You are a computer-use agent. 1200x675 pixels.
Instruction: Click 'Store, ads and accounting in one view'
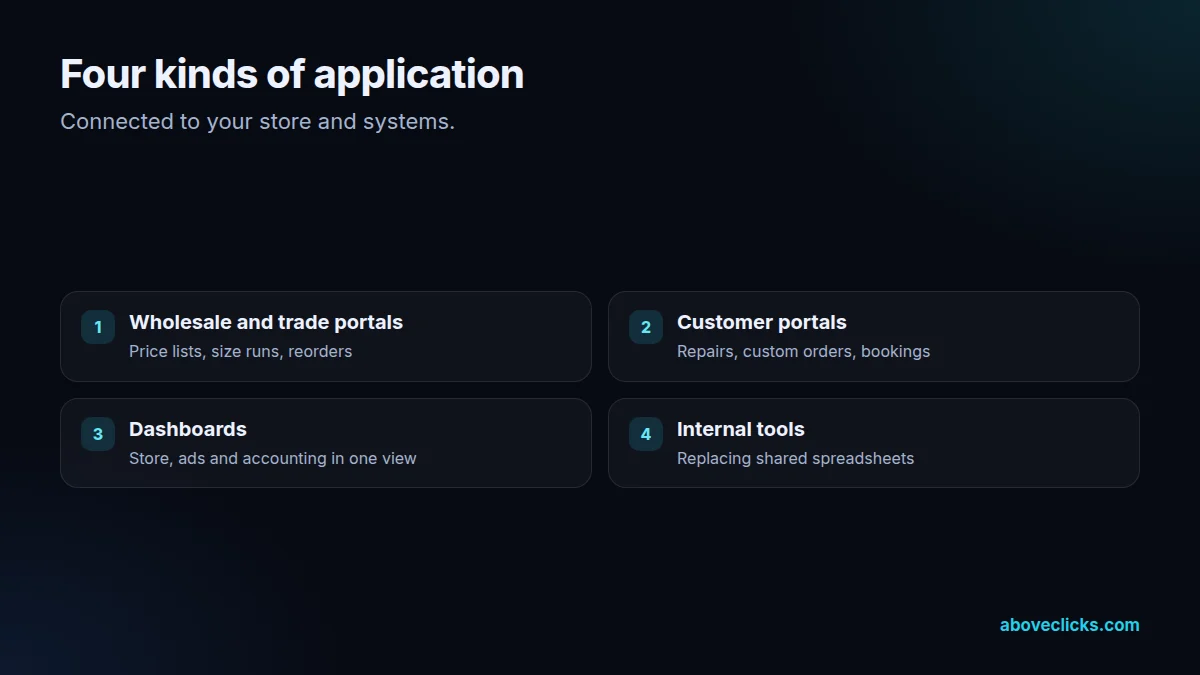coord(273,458)
